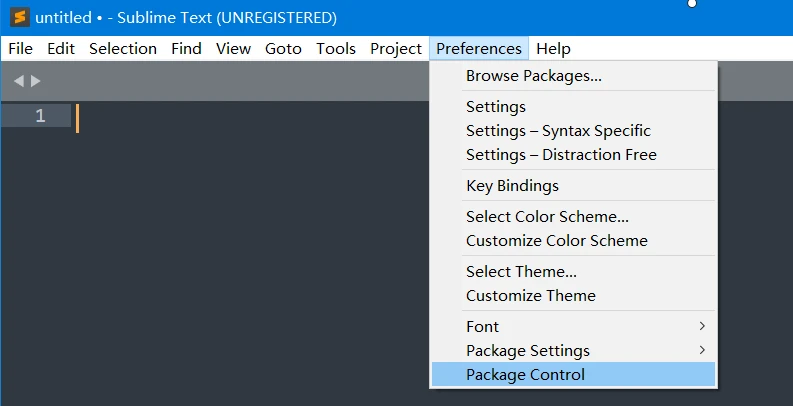
Task: Click the Sublime Text logo icon
Action: 19,17
